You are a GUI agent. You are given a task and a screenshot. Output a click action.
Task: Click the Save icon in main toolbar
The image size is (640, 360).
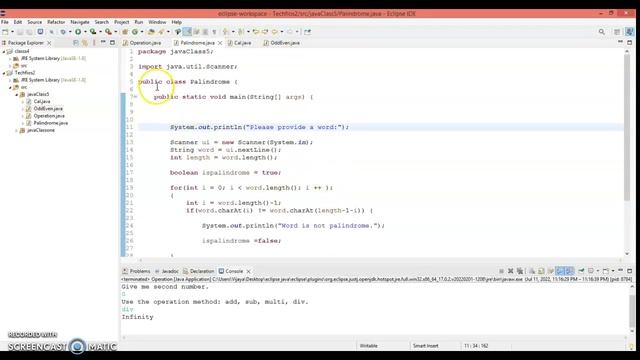(x=20, y=32)
